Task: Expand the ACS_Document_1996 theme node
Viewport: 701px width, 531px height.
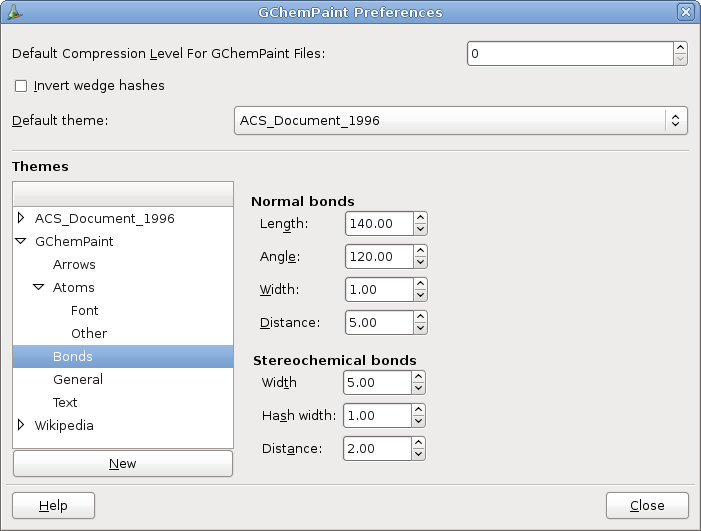Action: point(21,218)
